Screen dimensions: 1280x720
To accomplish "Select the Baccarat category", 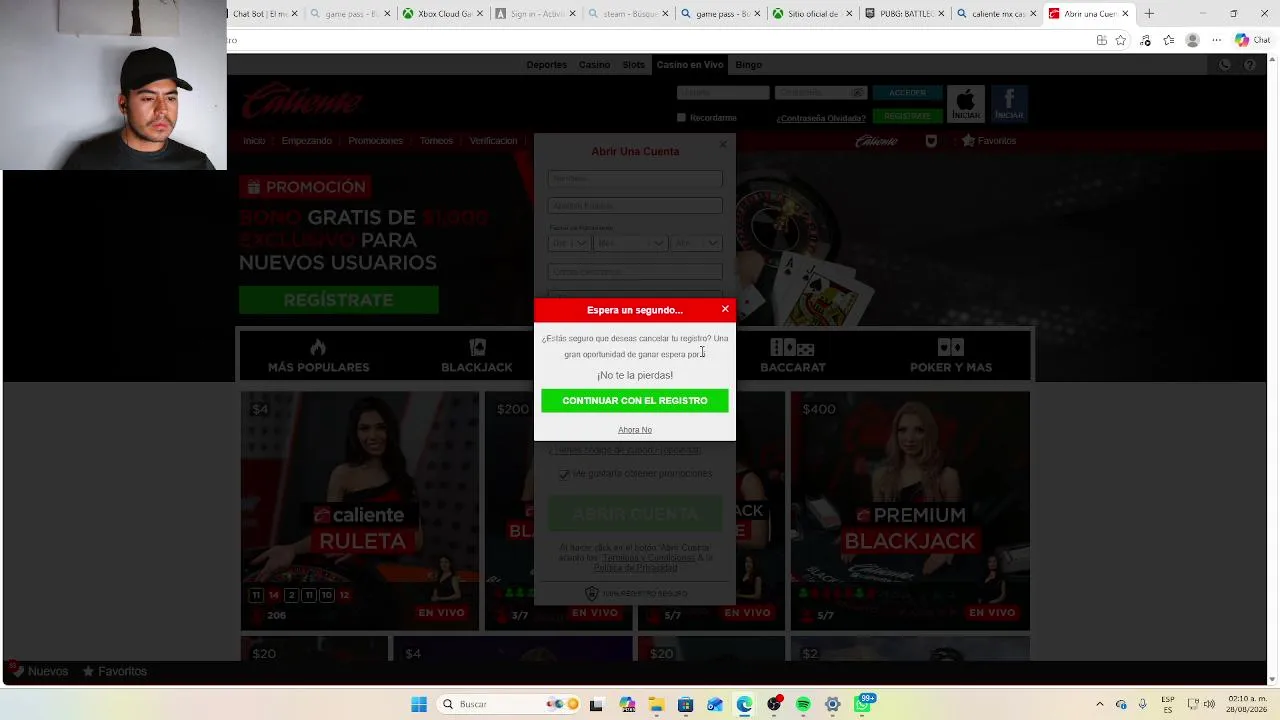I will point(793,356).
